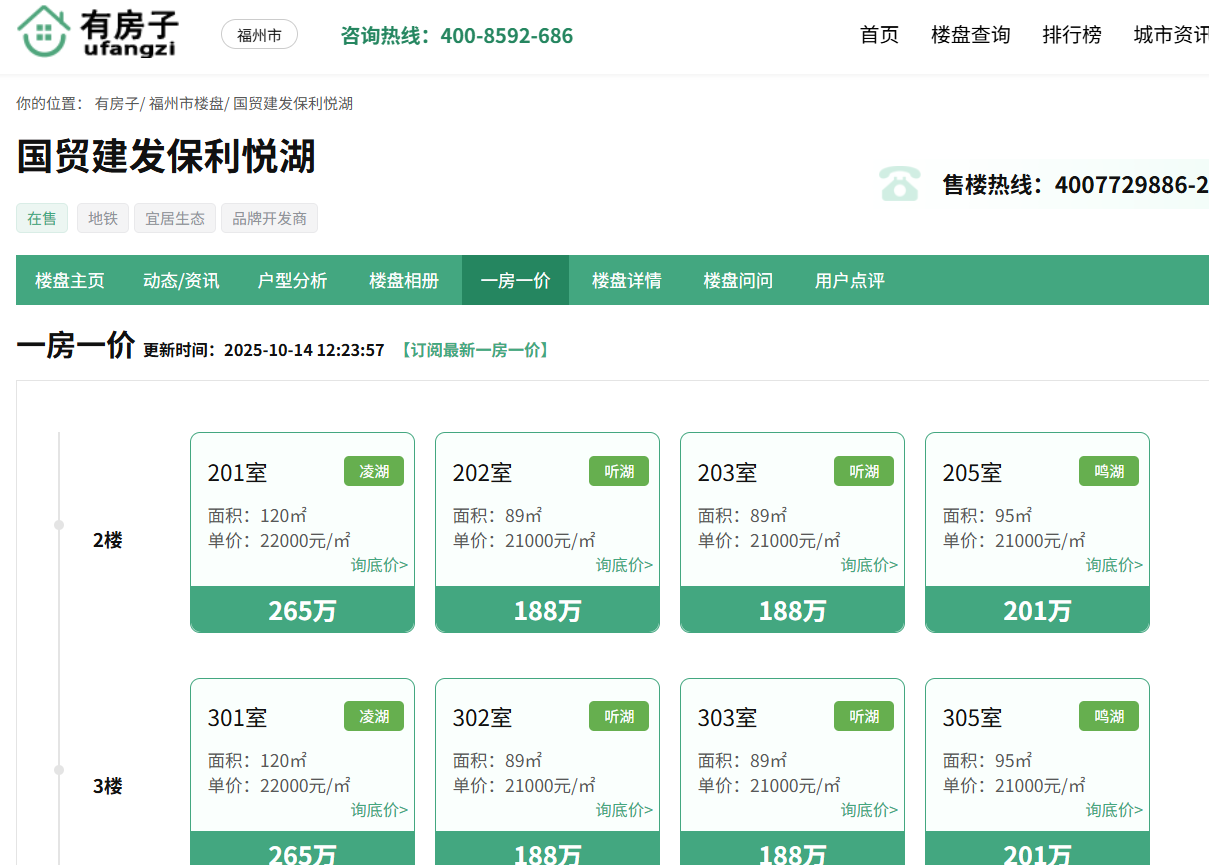
Task: Open the 福州市 city selector
Action: [x=259, y=35]
